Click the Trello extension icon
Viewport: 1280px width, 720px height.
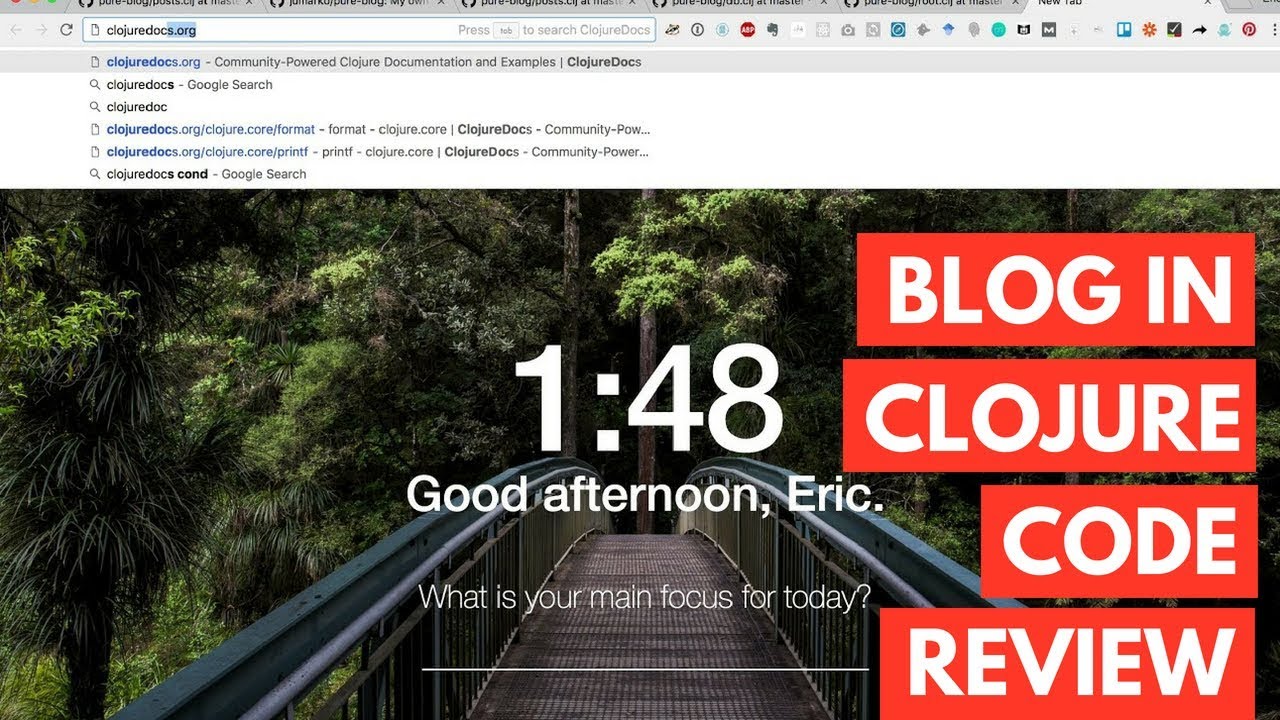click(1124, 30)
